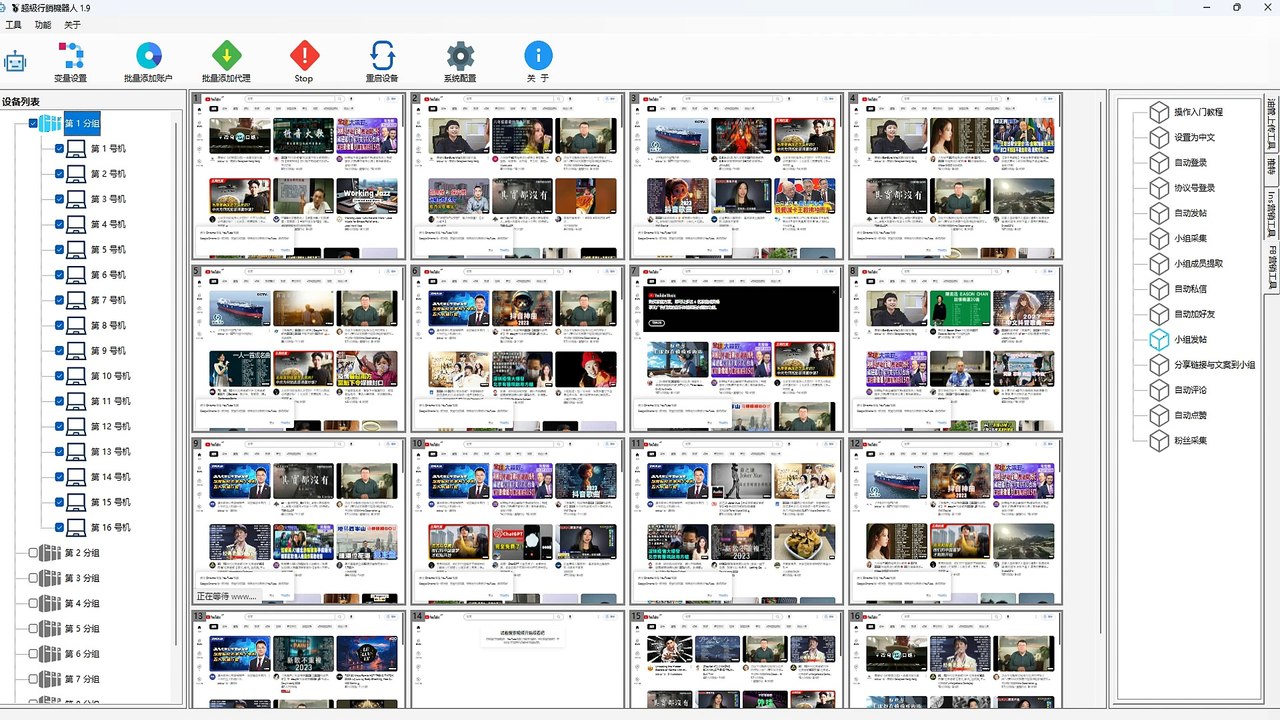Click the cube icon beside 协议号登录
Image resolution: width=1280 pixels, height=720 pixels.
tap(1159, 188)
